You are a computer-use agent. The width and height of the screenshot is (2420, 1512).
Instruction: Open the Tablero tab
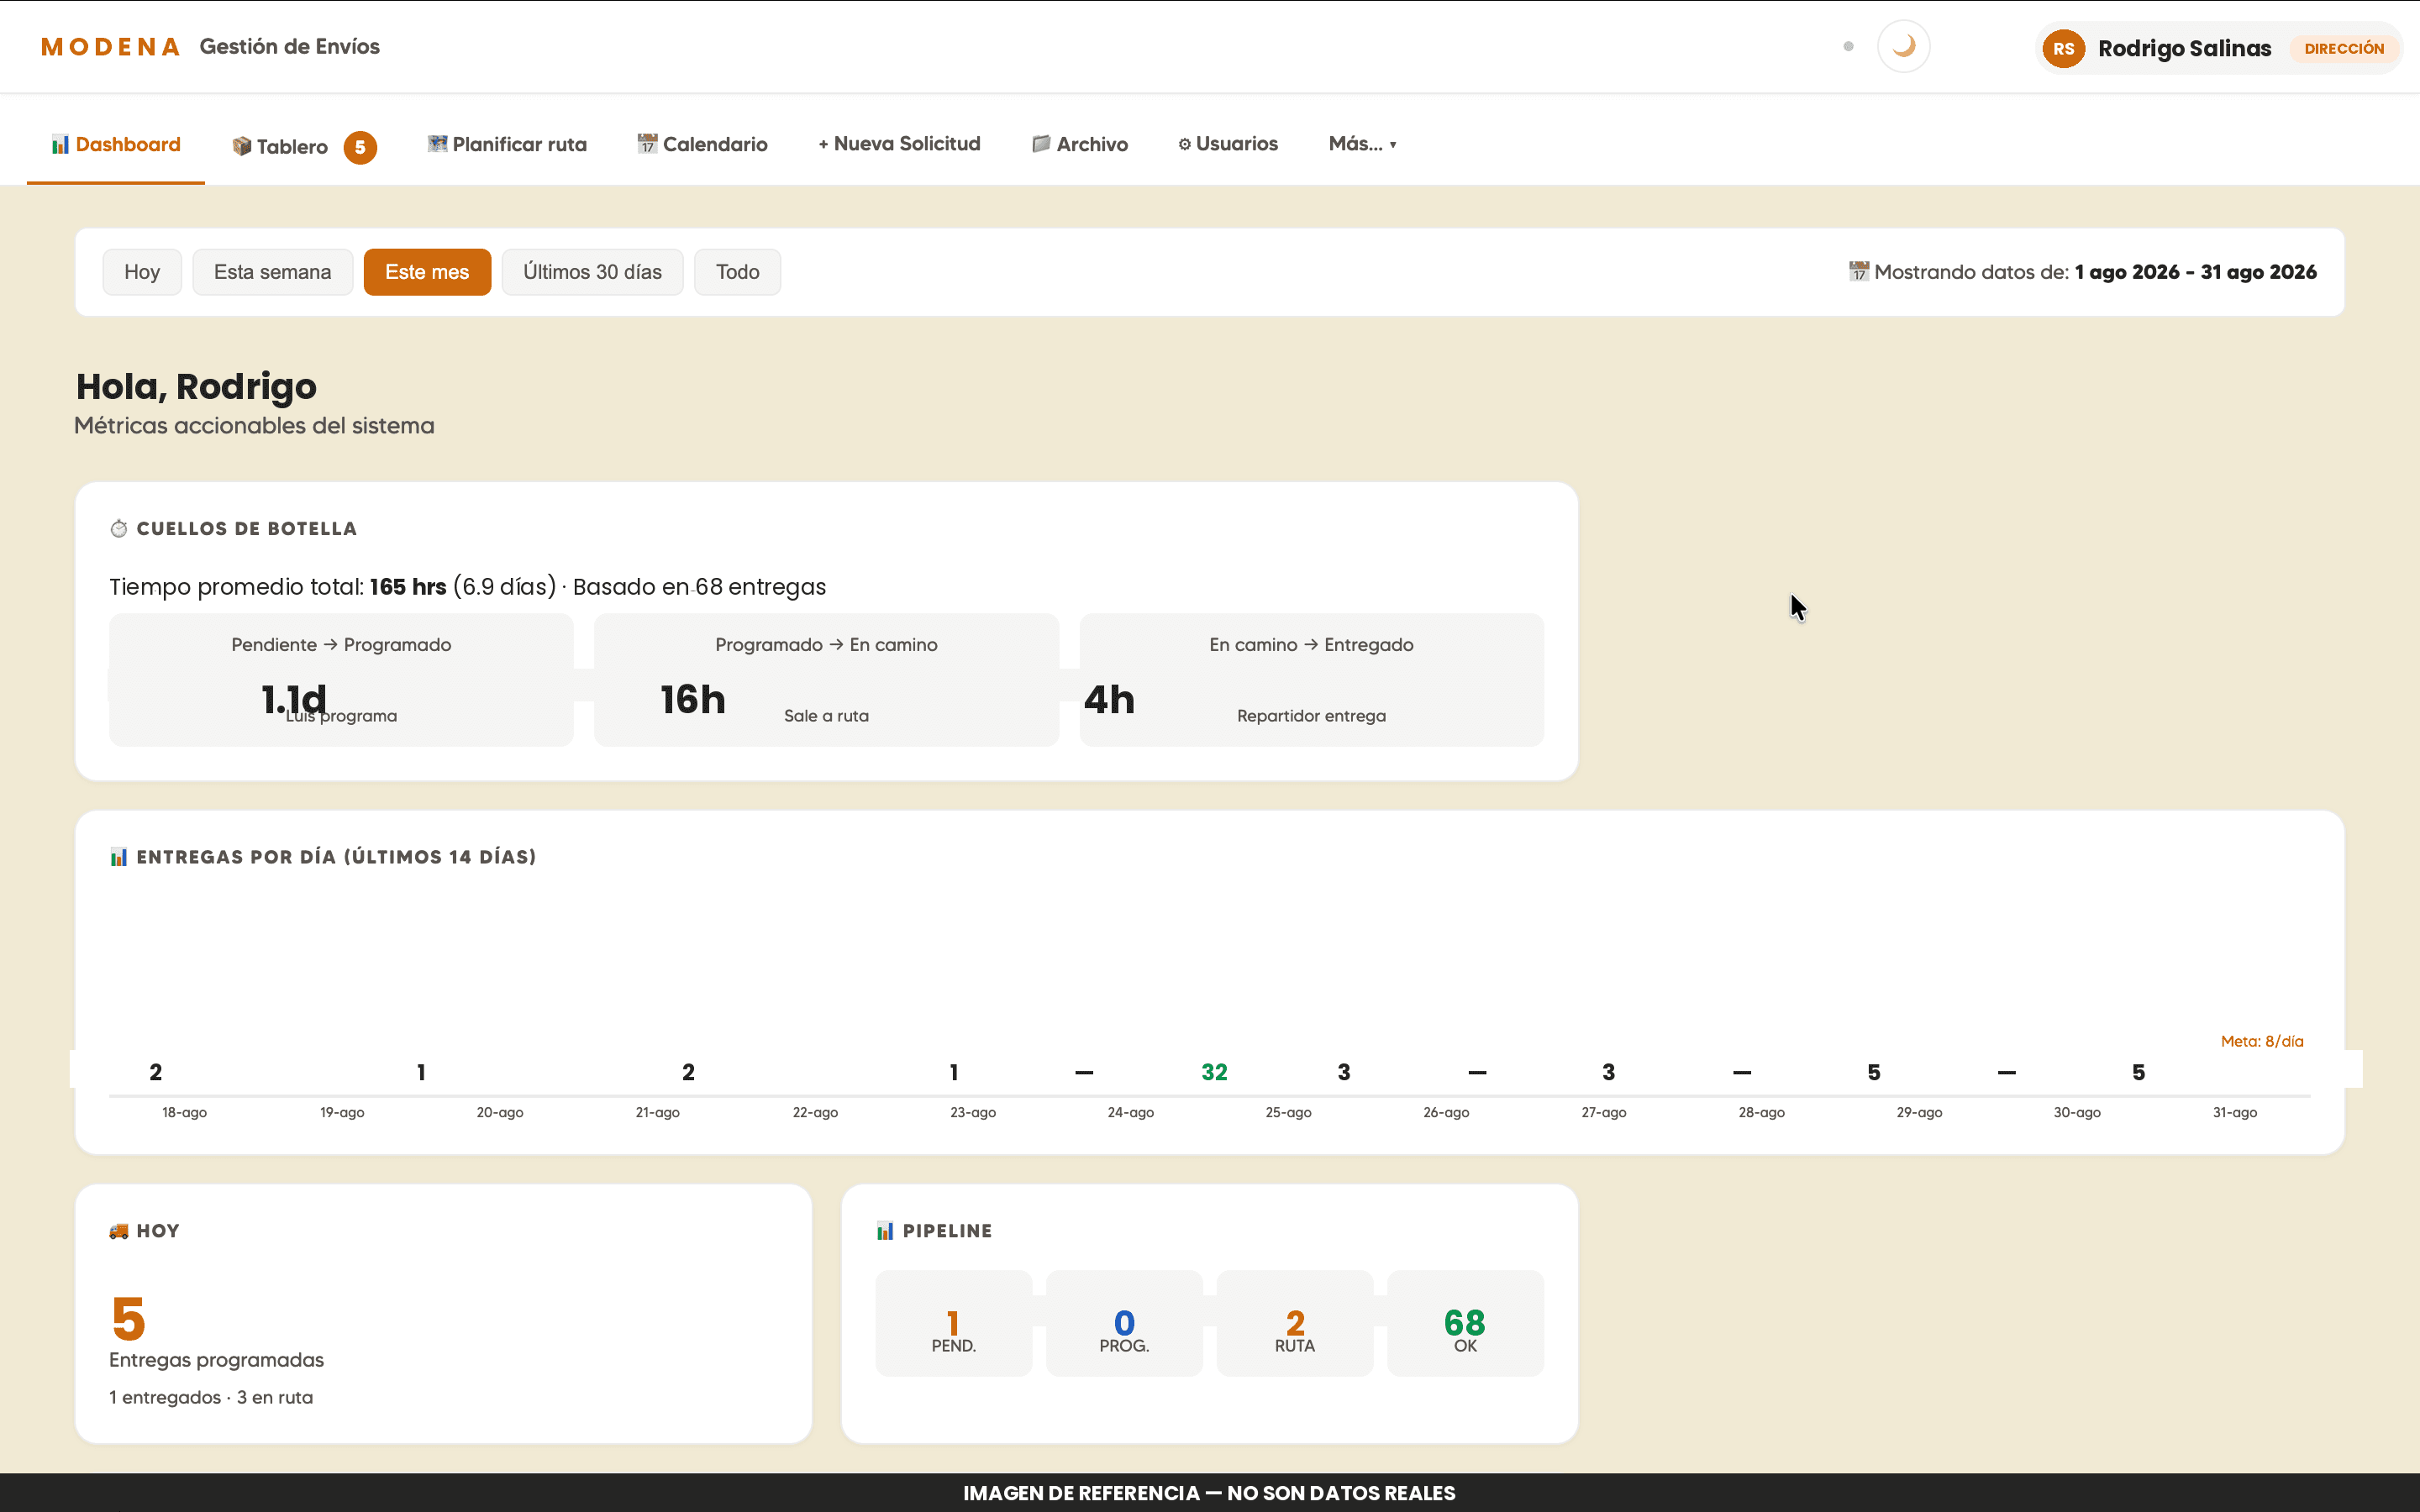(304, 146)
